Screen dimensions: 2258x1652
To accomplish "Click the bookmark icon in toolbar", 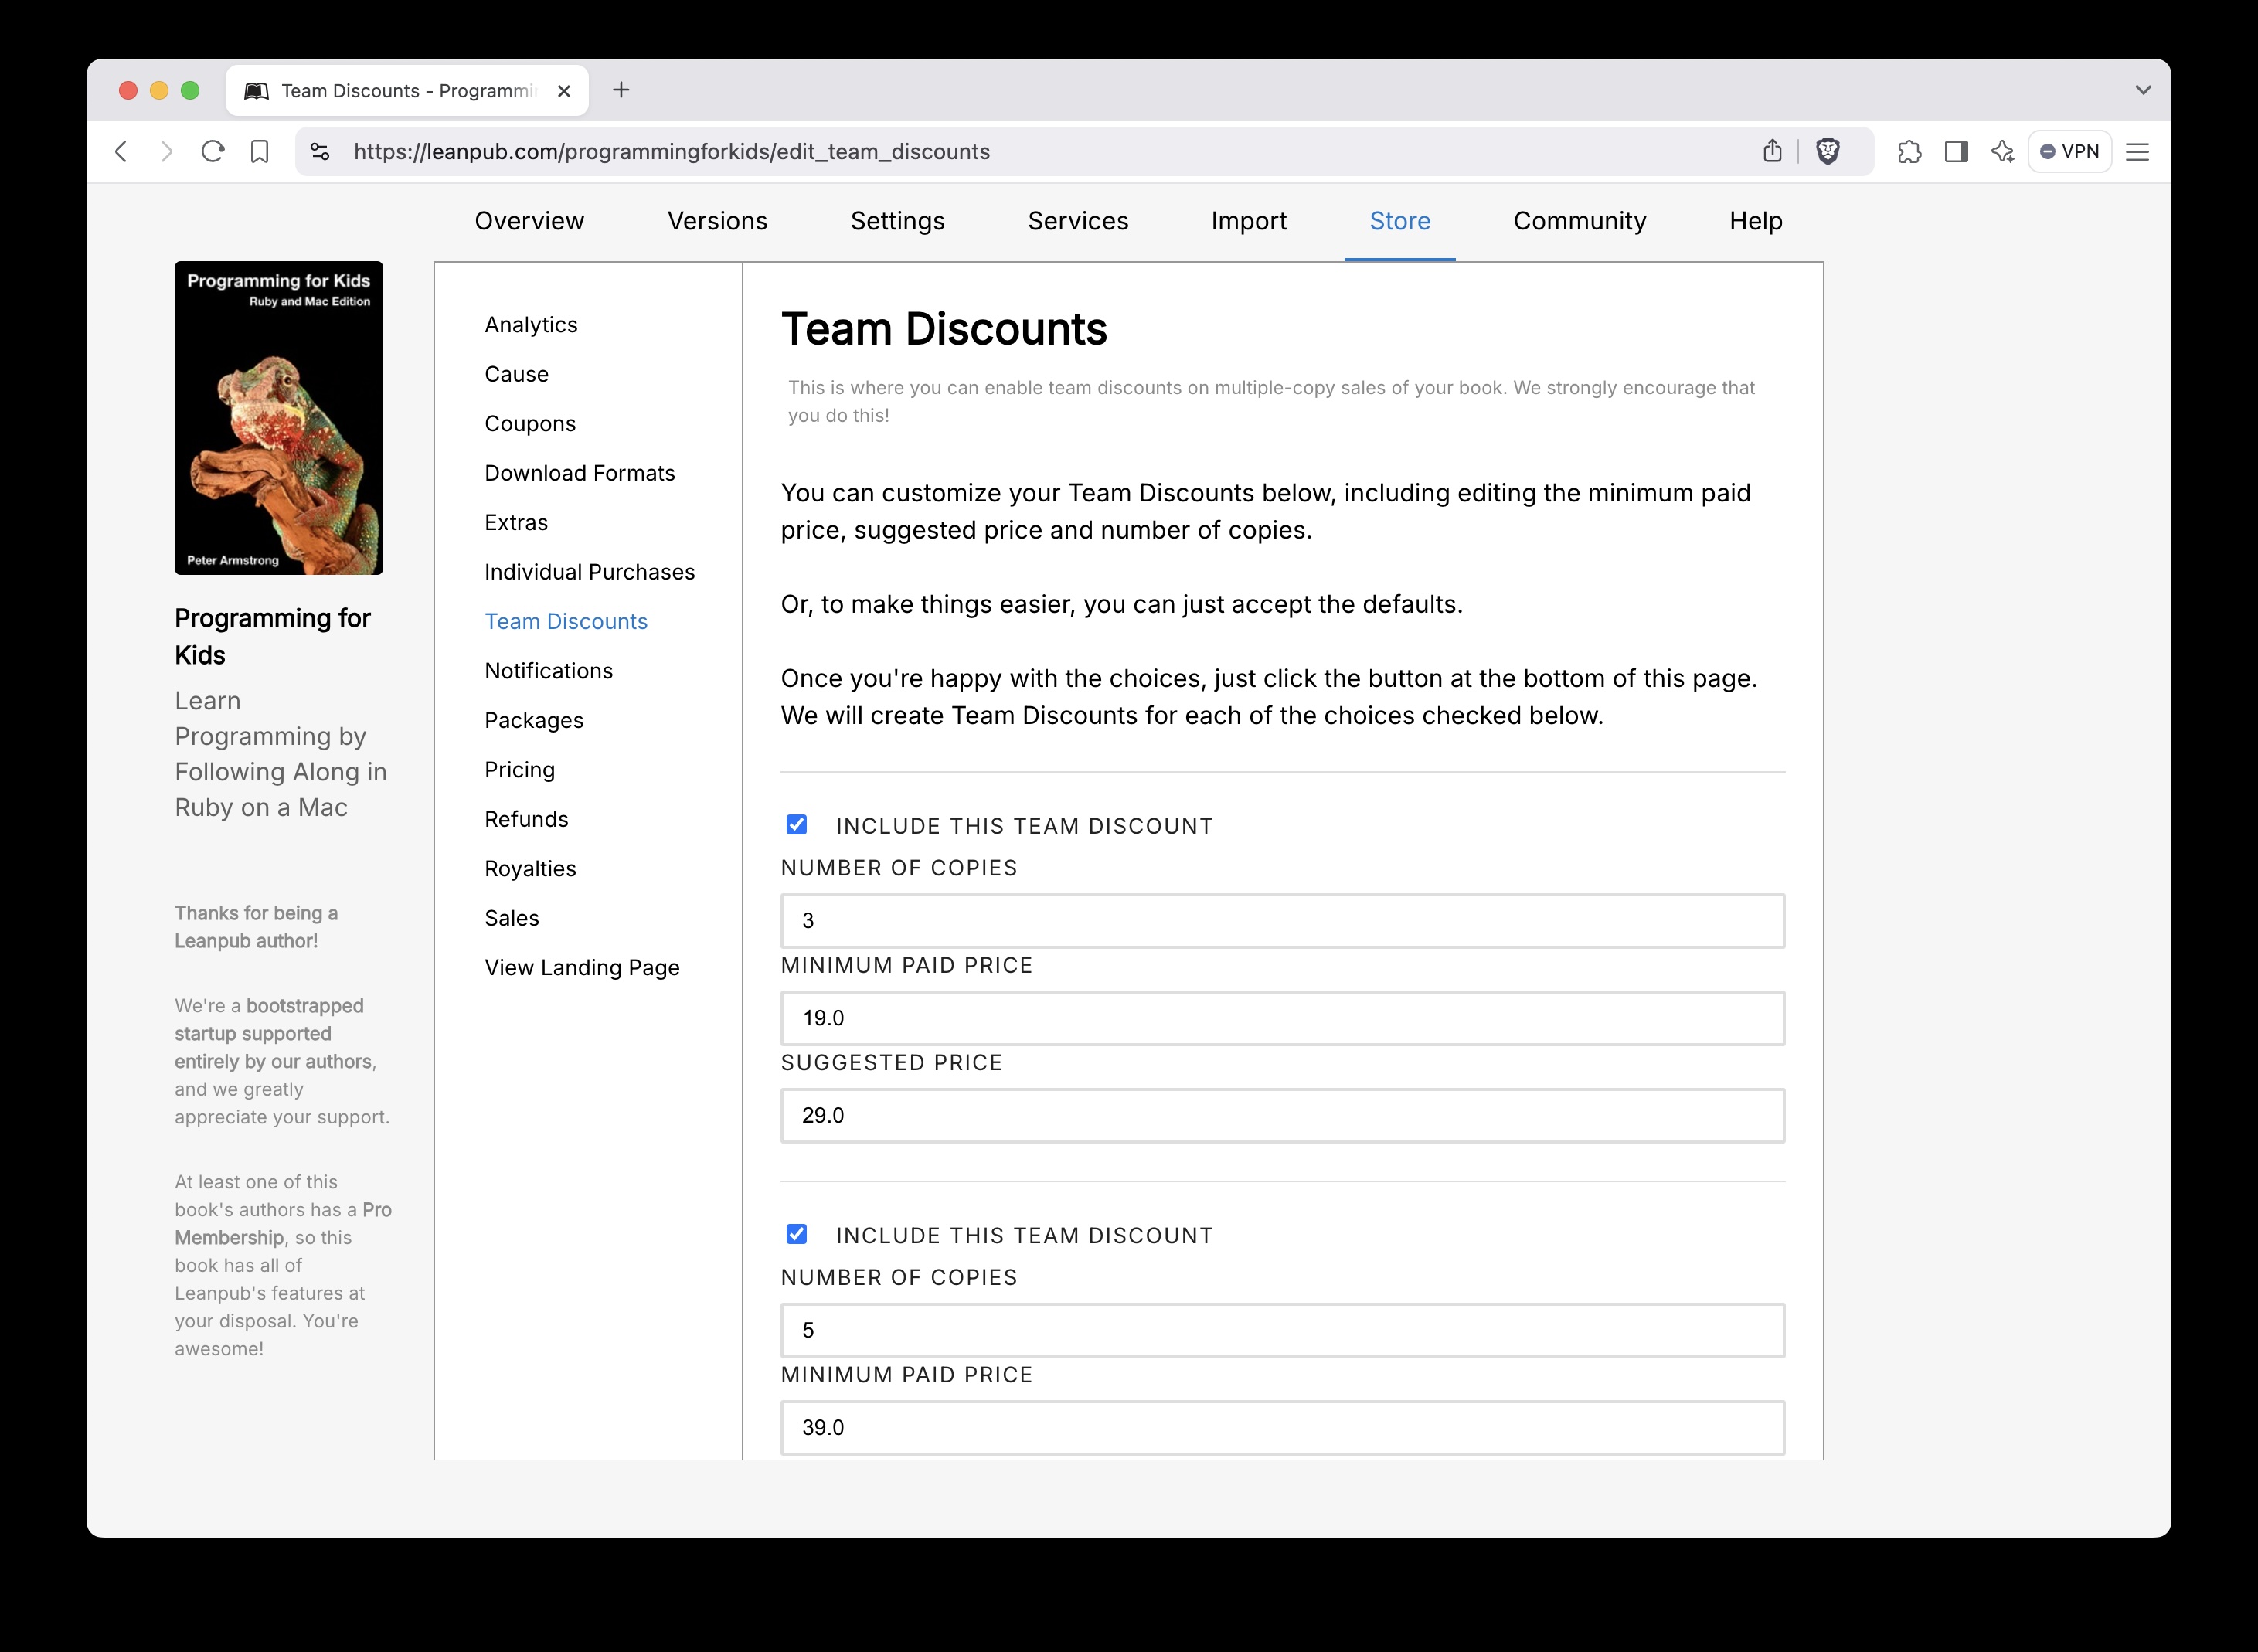I will (259, 151).
